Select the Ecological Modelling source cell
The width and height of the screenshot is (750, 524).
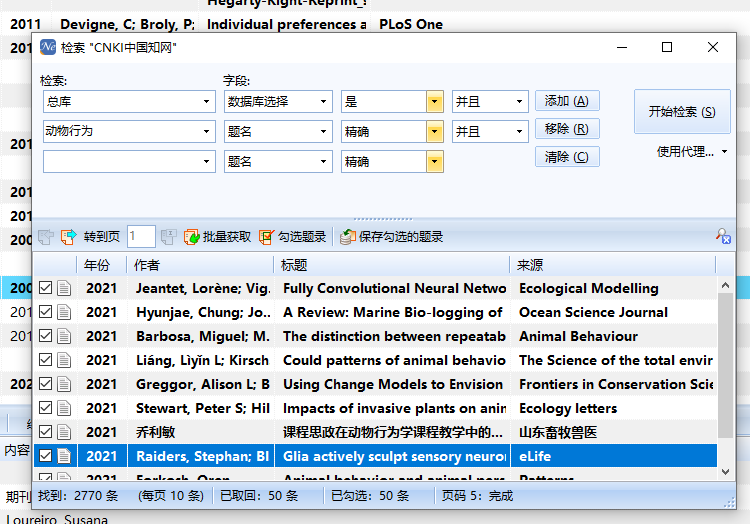coord(613,288)
